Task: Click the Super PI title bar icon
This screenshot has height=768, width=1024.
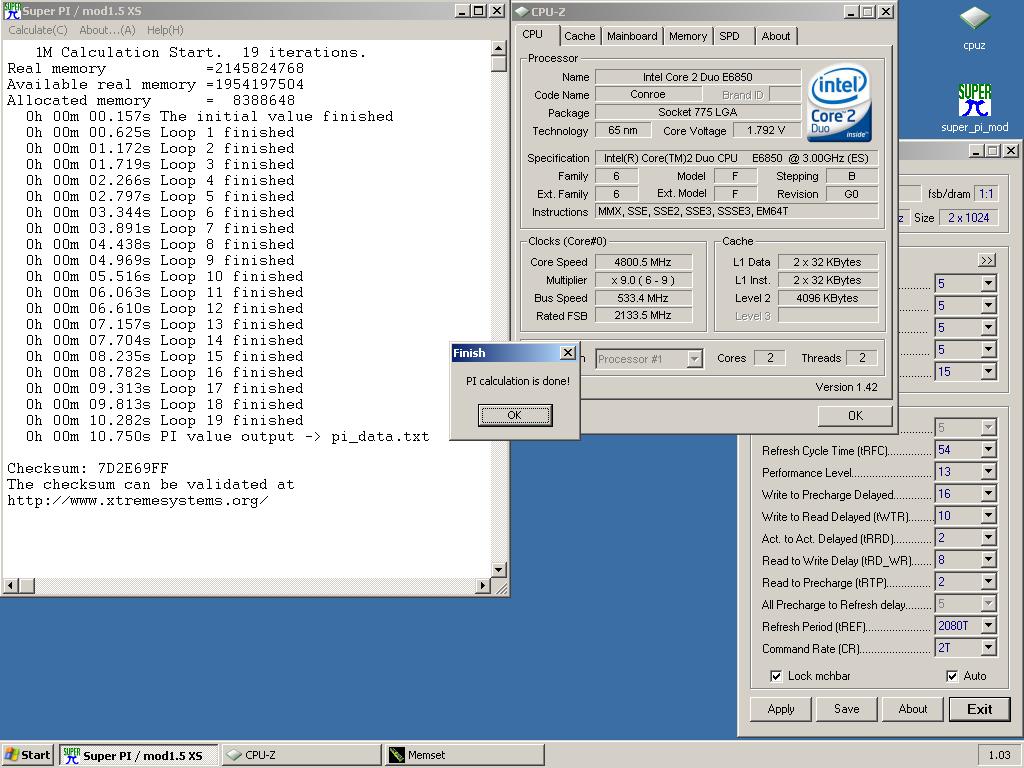Action: (x=12, y=11)
